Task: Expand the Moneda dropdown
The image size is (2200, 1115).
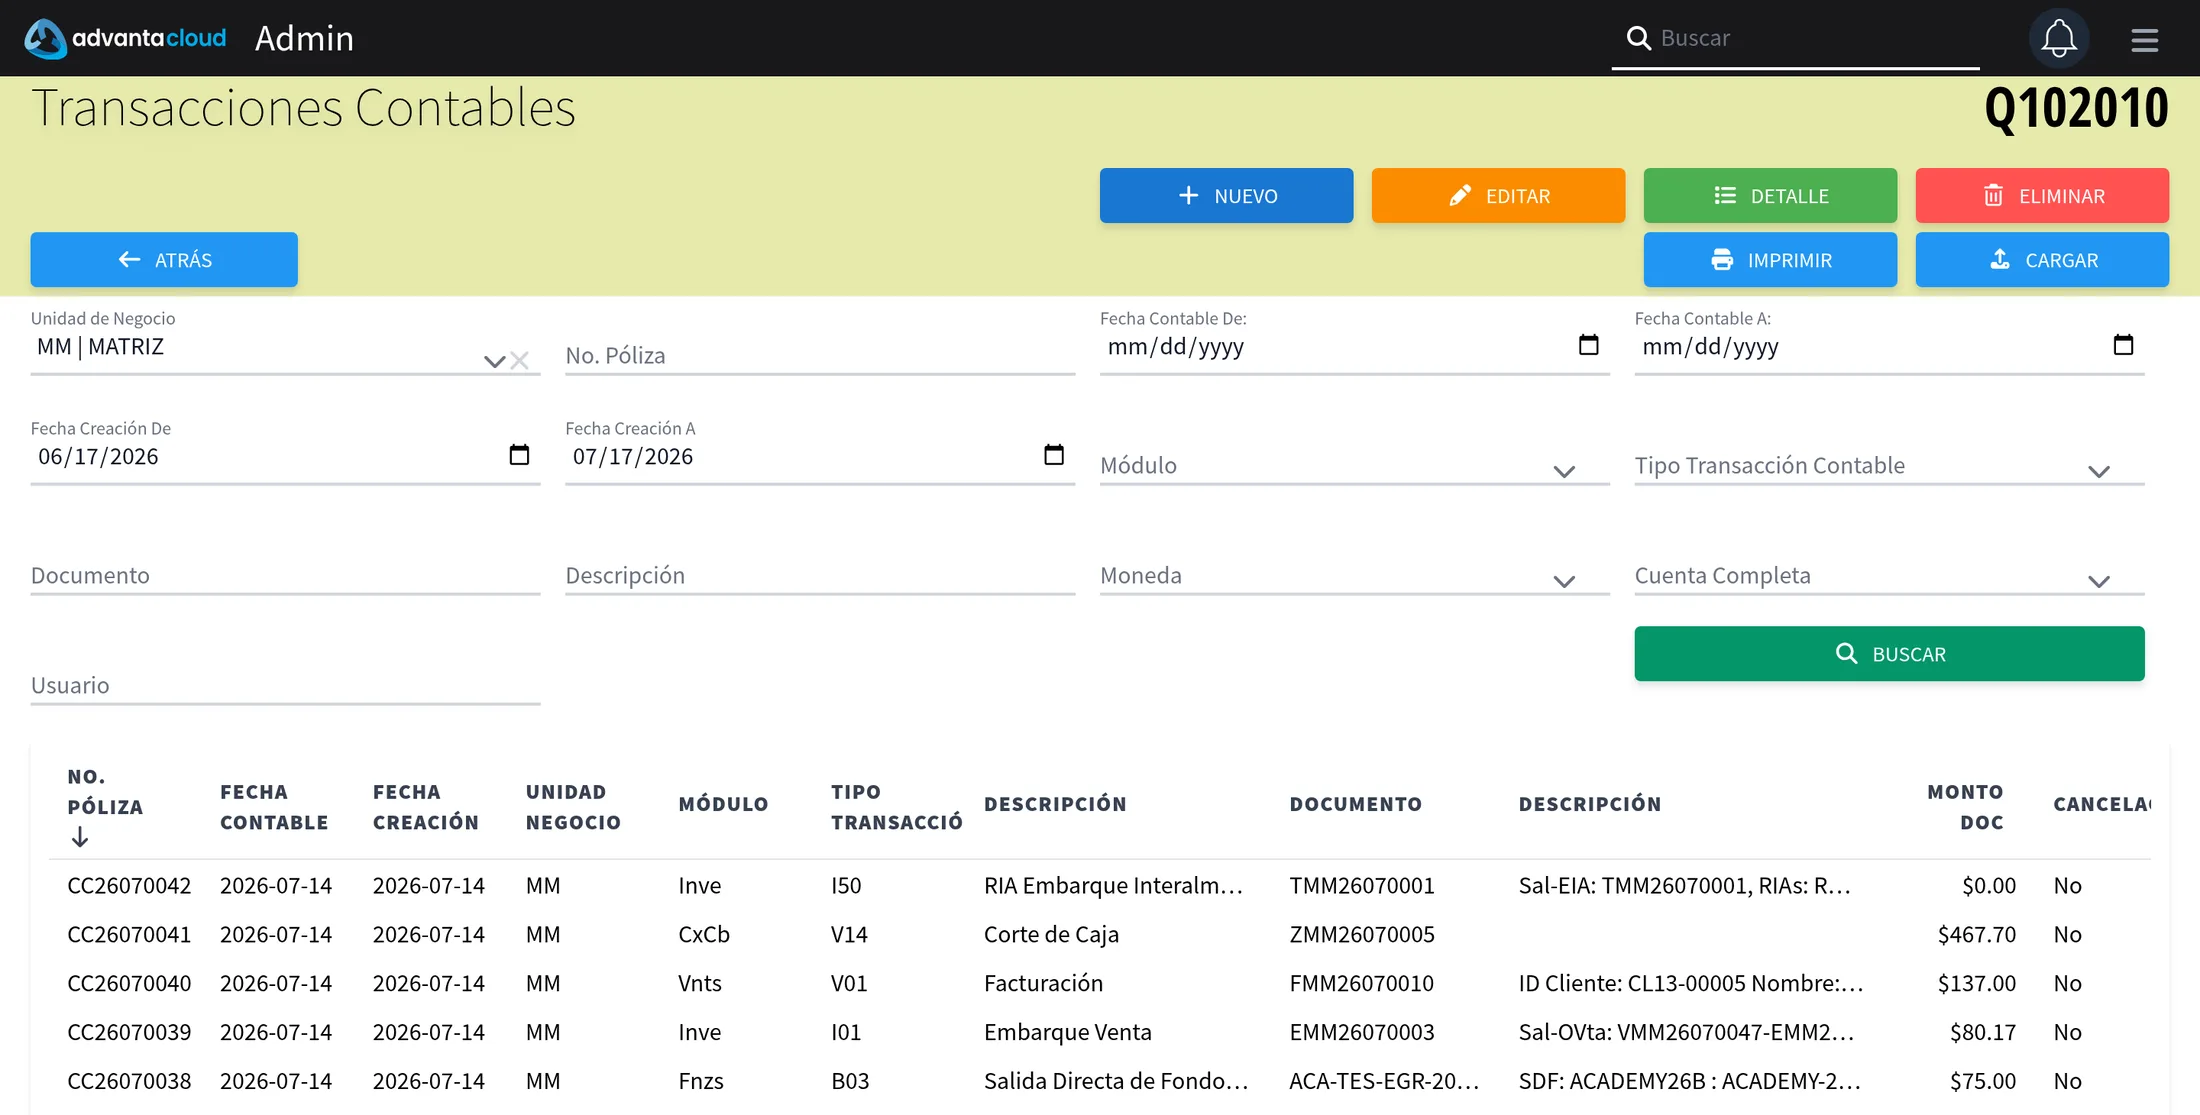Action: tap(1564, 581)
